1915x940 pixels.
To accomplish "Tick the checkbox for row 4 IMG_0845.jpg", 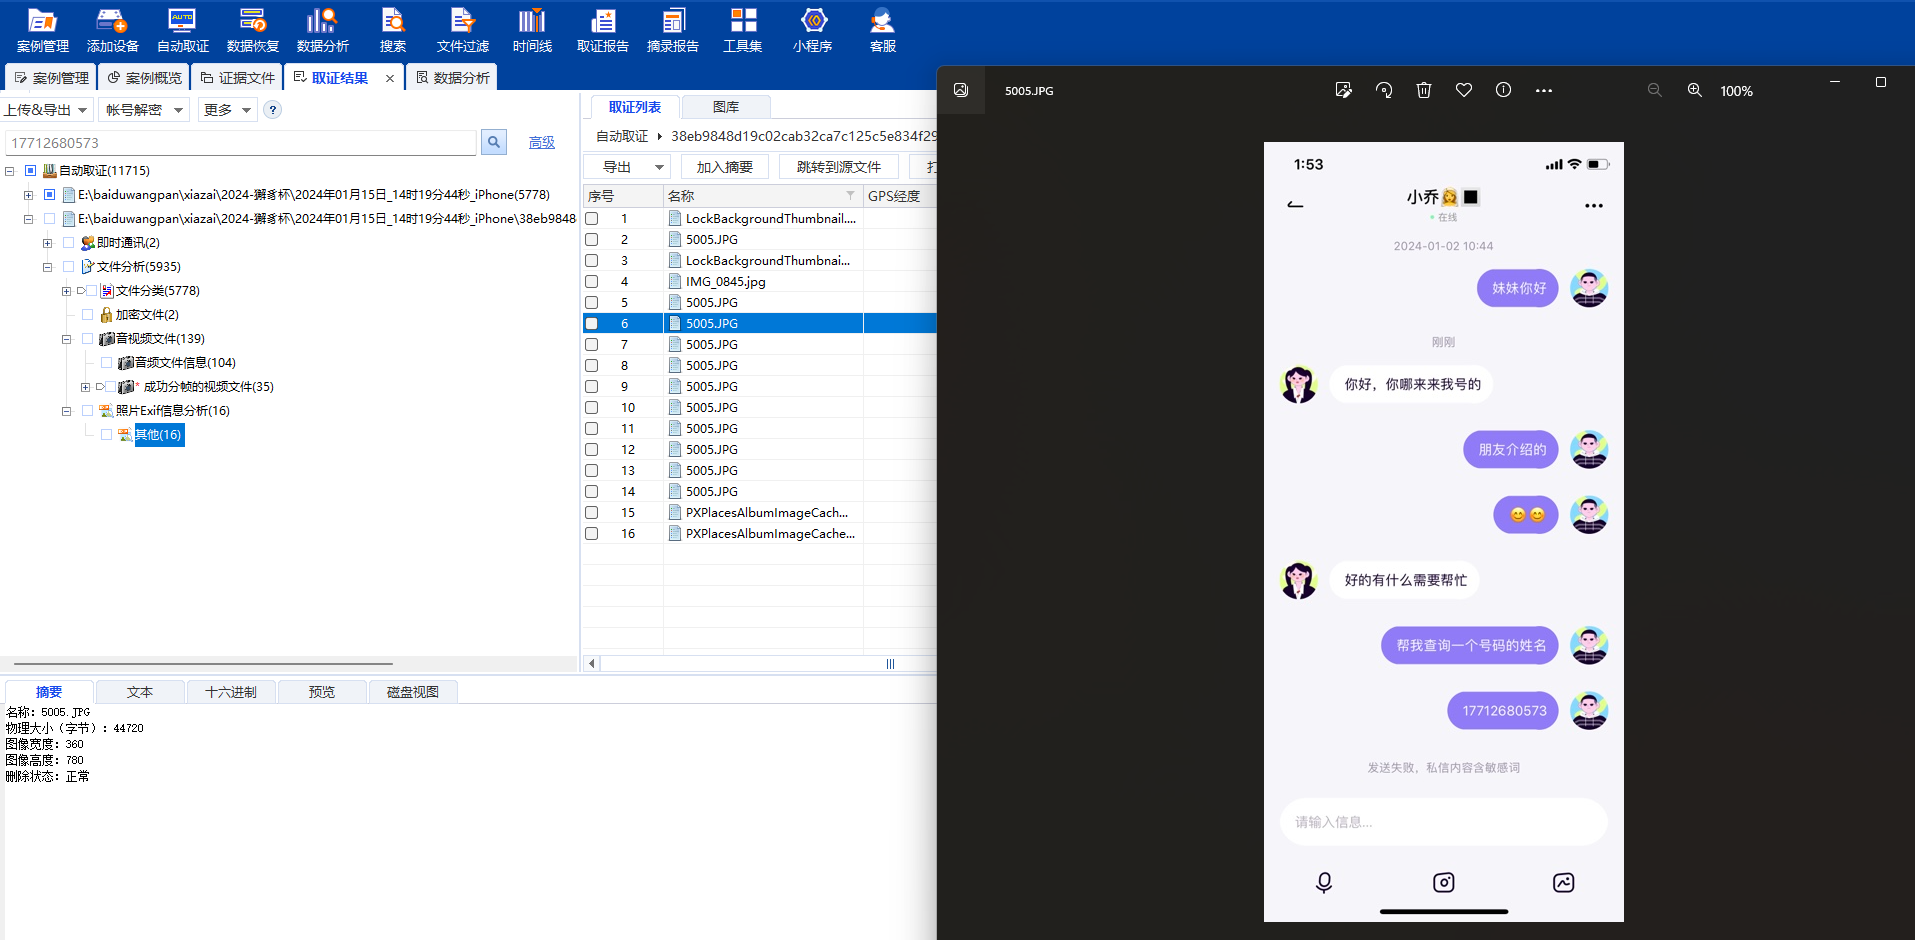I will pos(592,281).
